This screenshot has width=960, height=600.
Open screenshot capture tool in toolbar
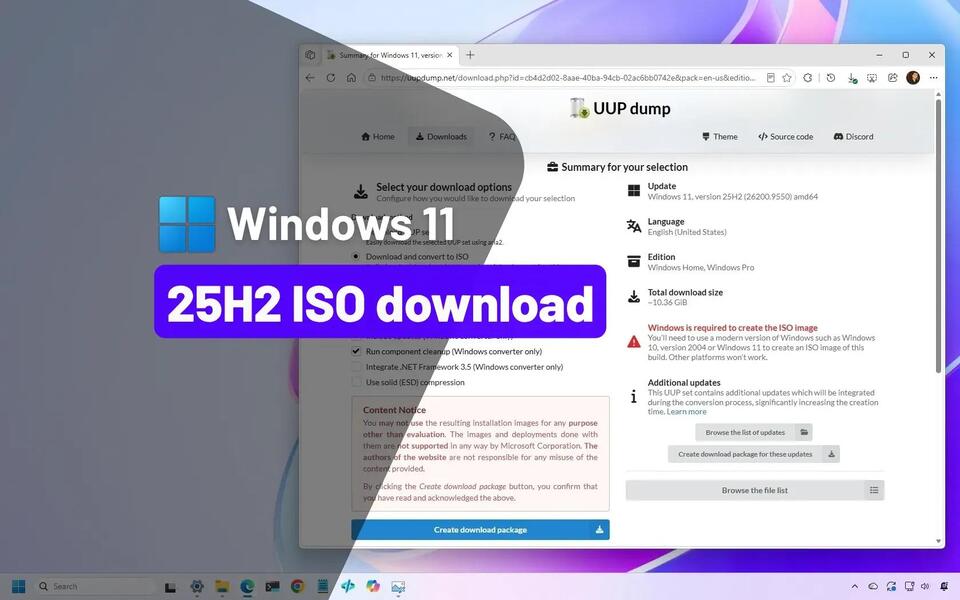click(872, 78)
